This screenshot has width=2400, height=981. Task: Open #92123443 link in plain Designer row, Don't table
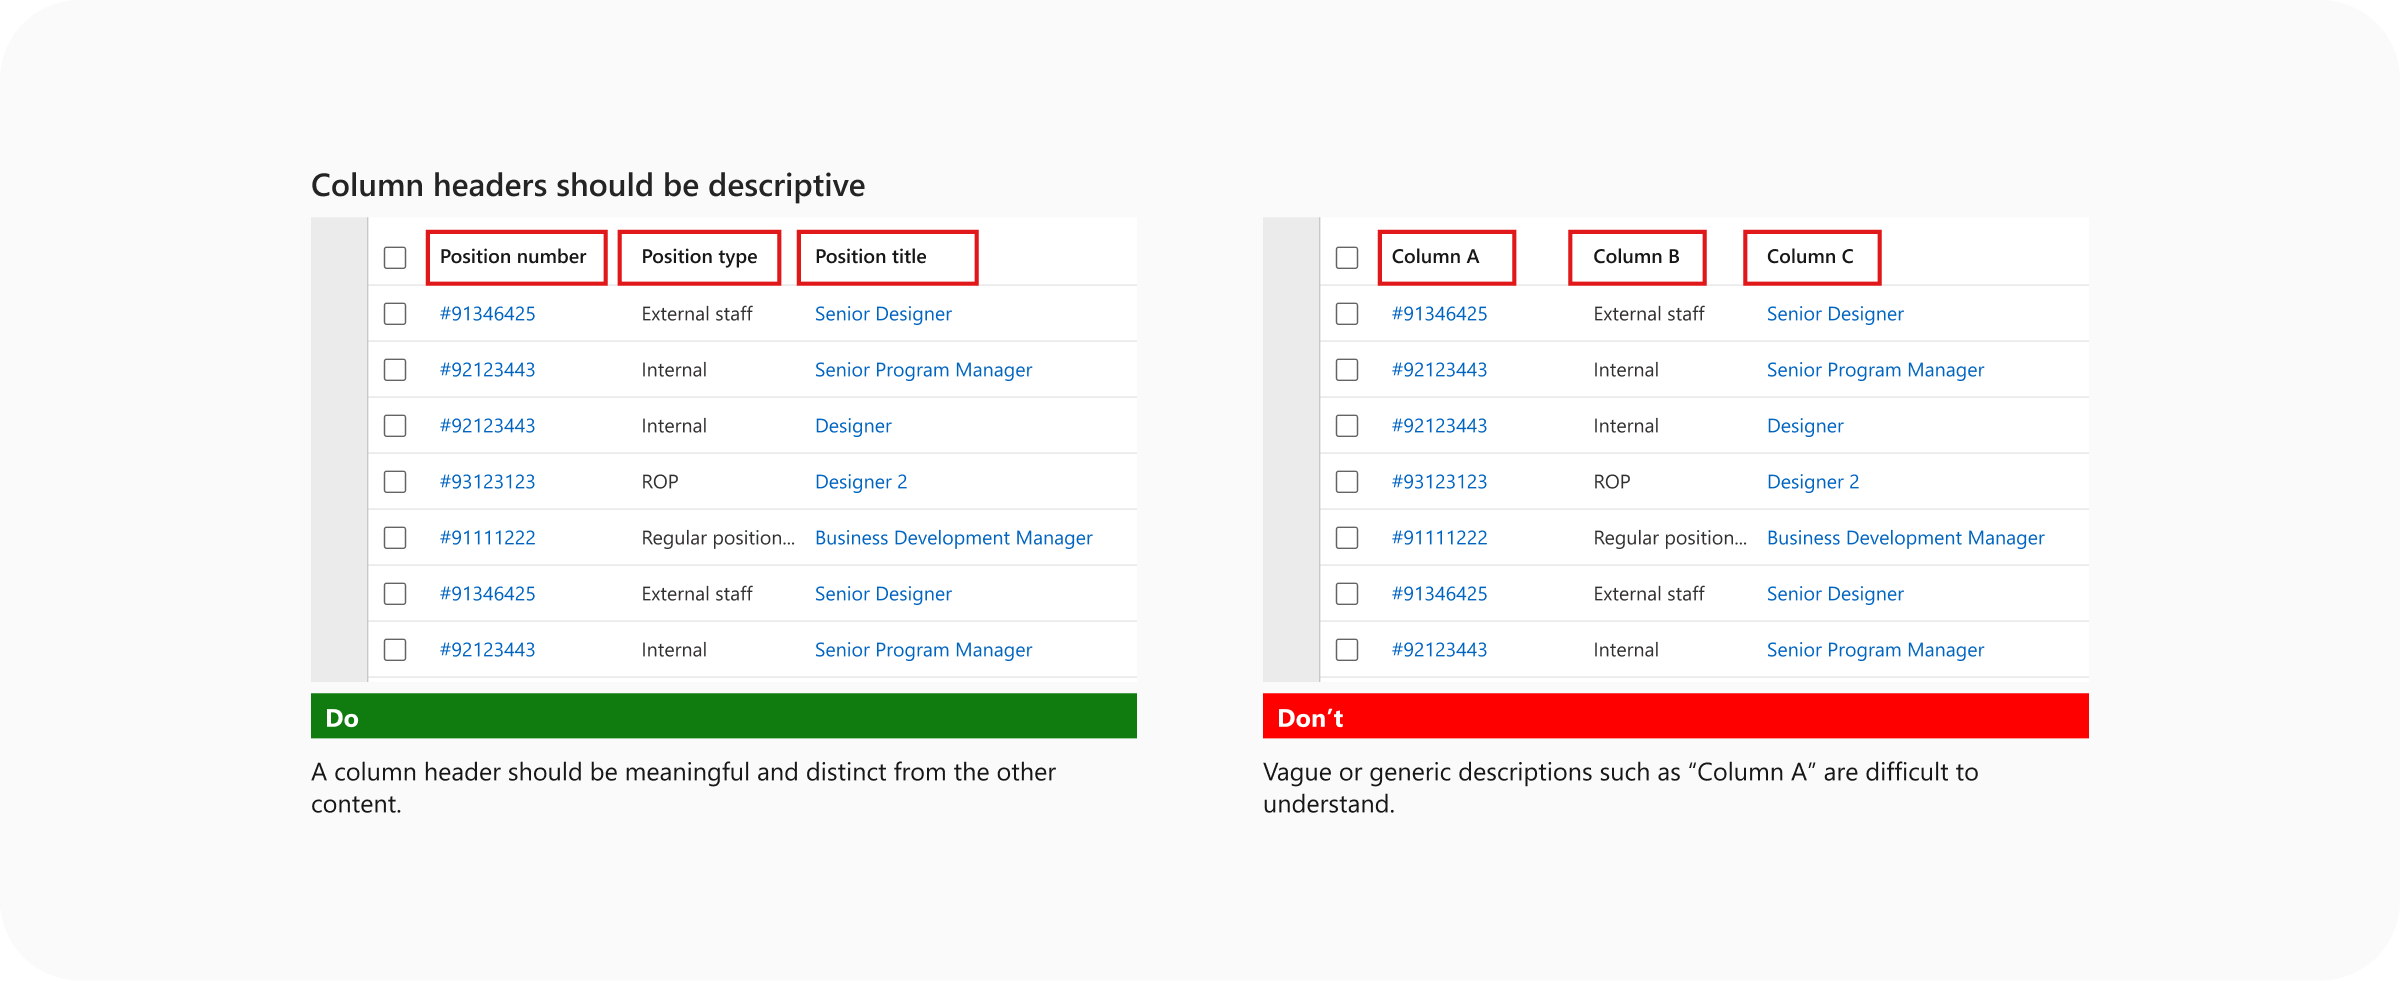[1440, 426]
